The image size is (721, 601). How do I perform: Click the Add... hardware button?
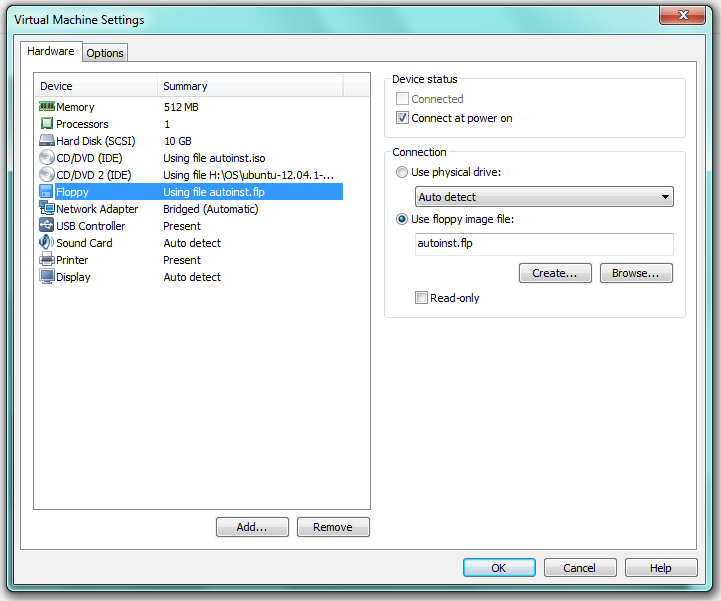click(x=252, y=527)
